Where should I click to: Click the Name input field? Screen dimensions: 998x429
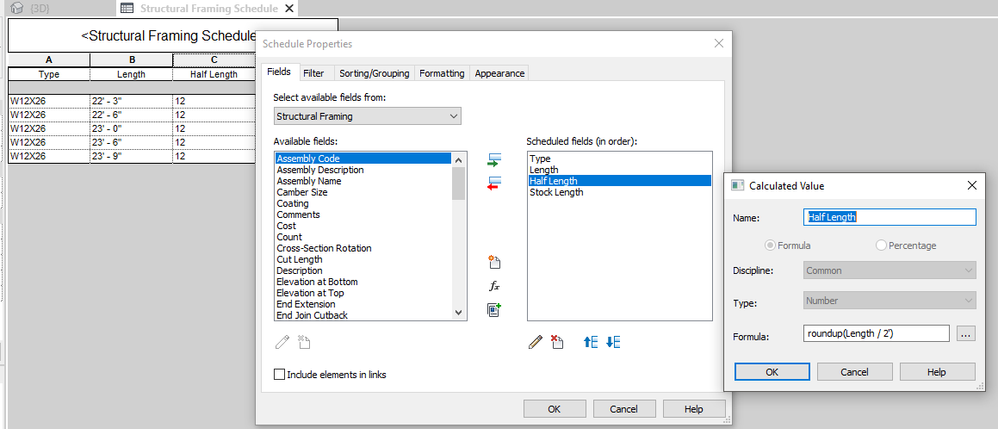889,217
